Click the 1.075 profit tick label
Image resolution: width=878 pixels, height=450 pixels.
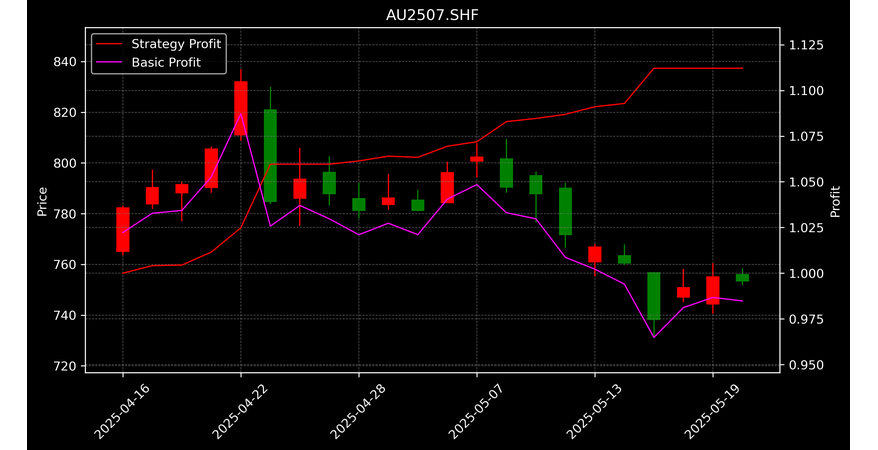tap(806, 137)
